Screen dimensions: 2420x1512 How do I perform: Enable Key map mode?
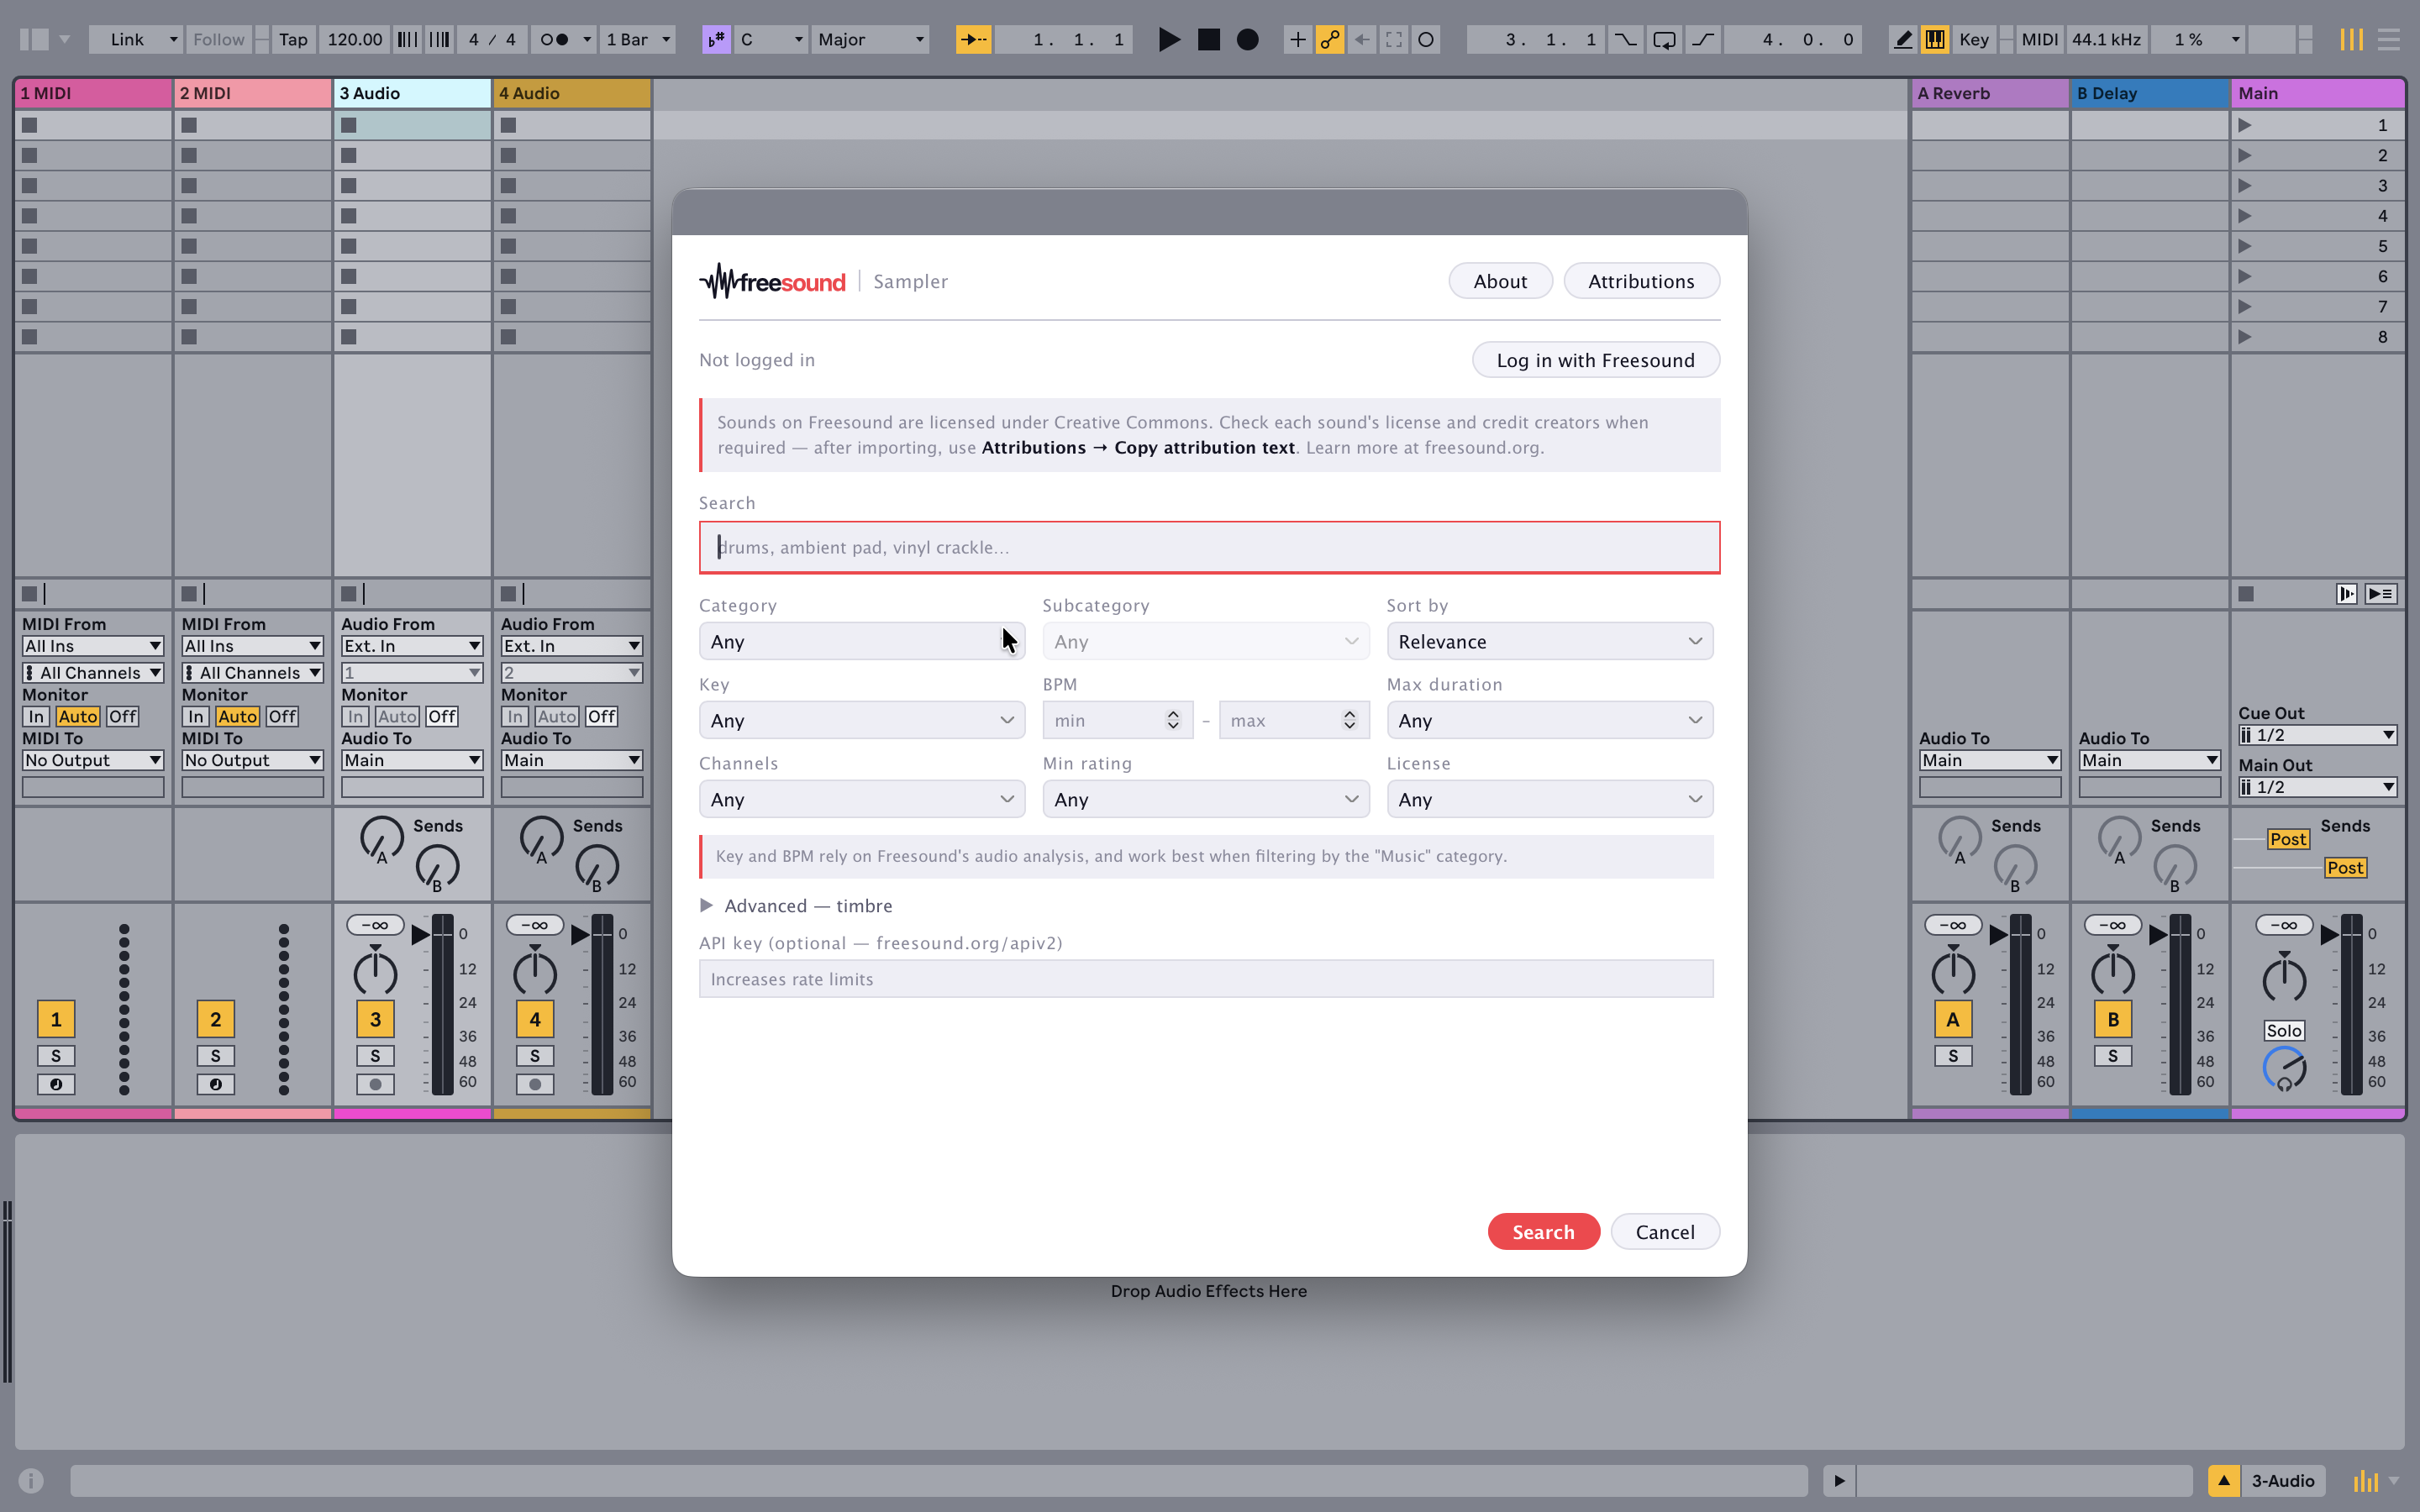[1973, 40]
